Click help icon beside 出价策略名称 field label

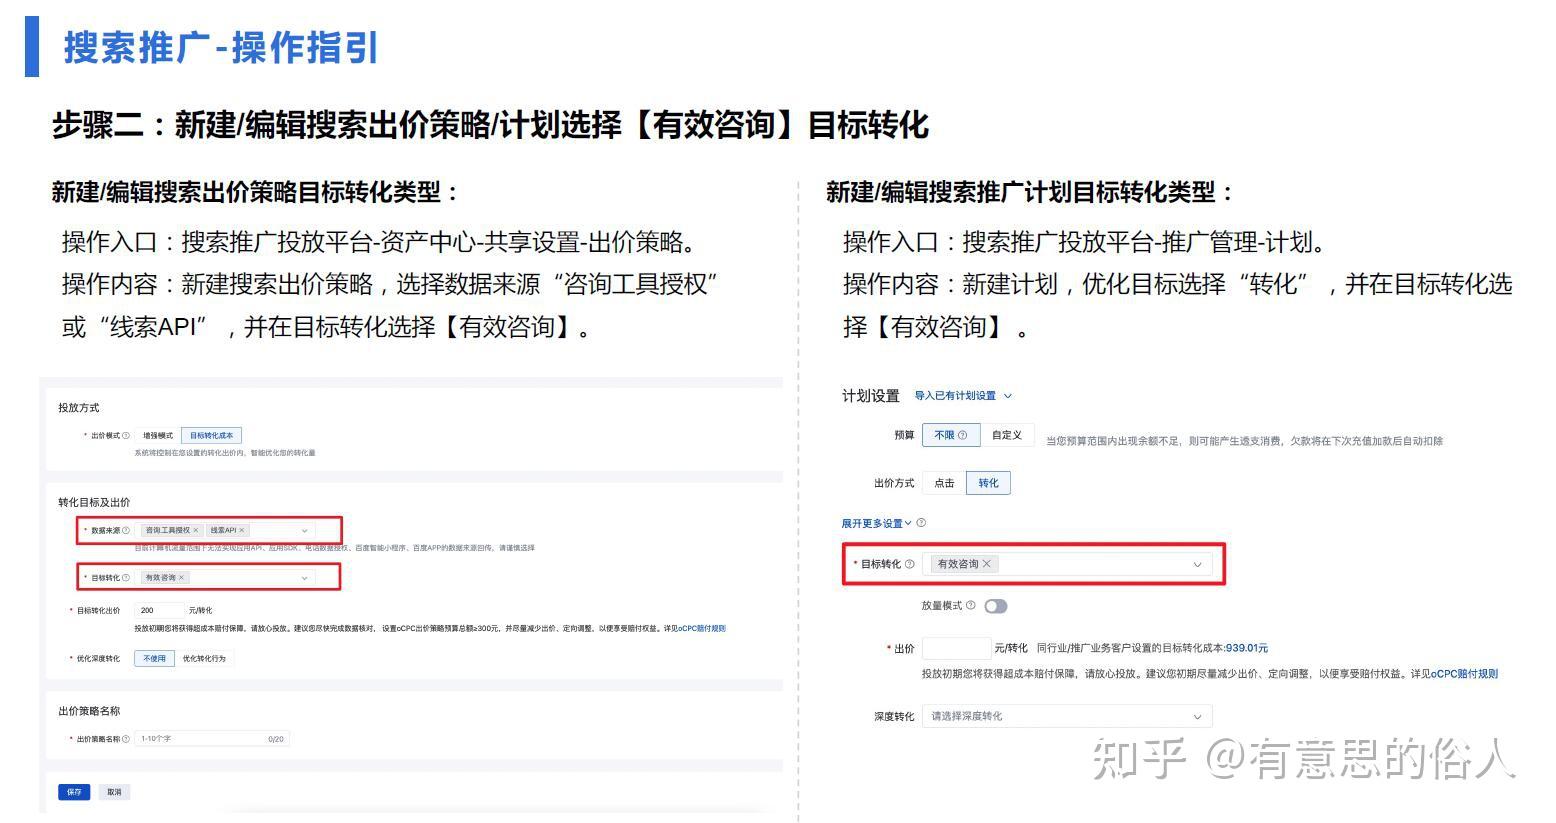[x=126, y=739]
